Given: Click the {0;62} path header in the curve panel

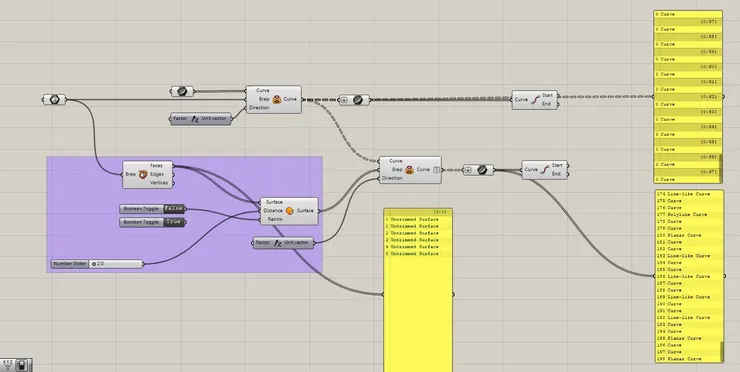Looking at the screenshot, I should tap(687, 97).
